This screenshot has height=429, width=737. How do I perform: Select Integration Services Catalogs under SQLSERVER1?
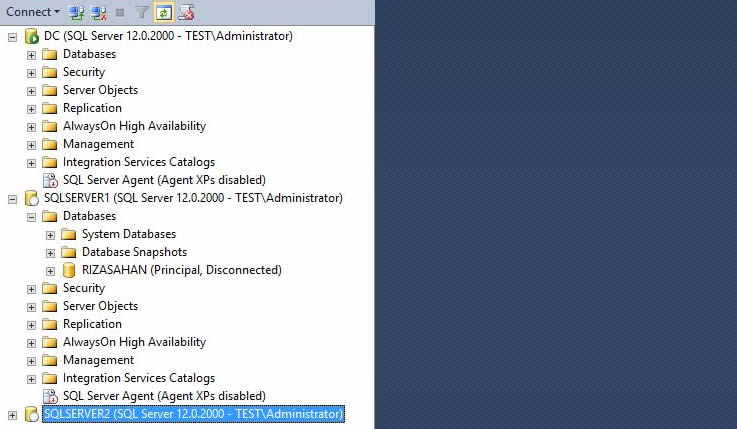pos(138,378)
